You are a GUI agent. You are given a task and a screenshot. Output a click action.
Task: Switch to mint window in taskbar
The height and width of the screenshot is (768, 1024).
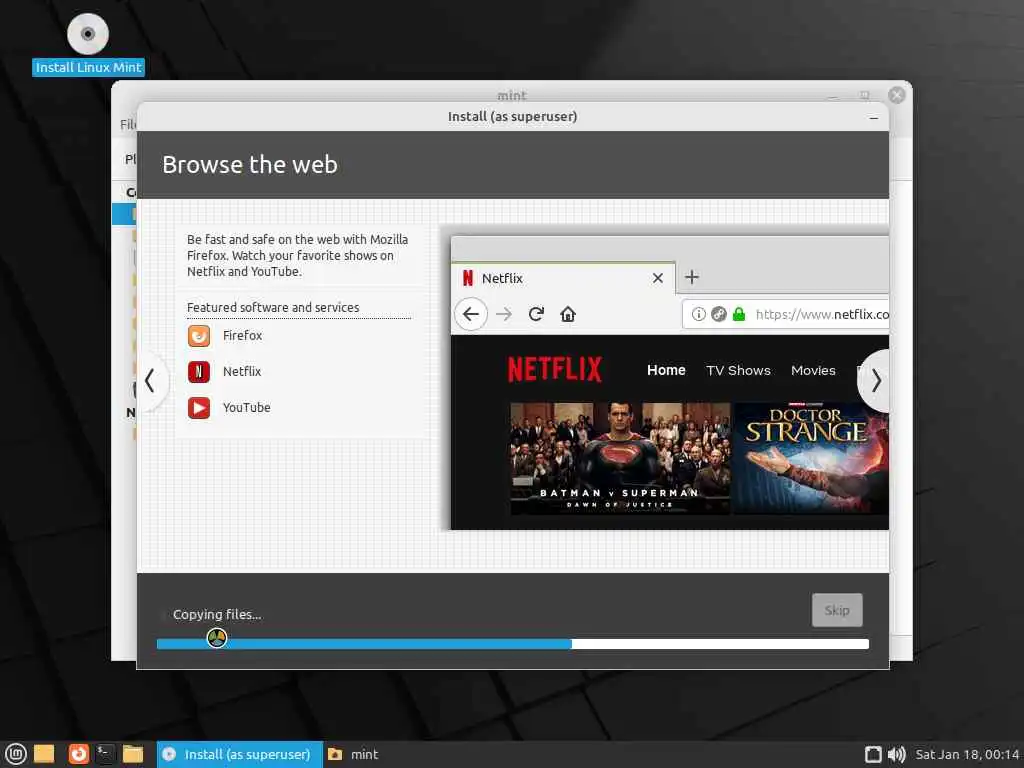(x=353, y=754)
